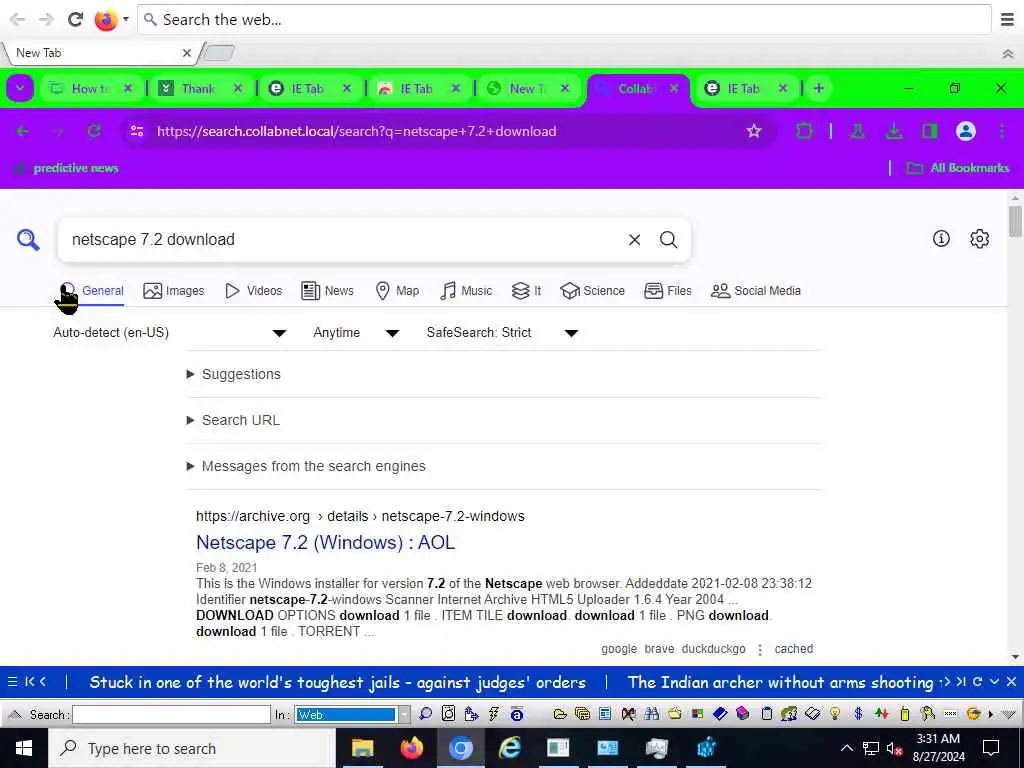Click the Chrome back arrow
1024x768 pixels.
pos(22,131)
